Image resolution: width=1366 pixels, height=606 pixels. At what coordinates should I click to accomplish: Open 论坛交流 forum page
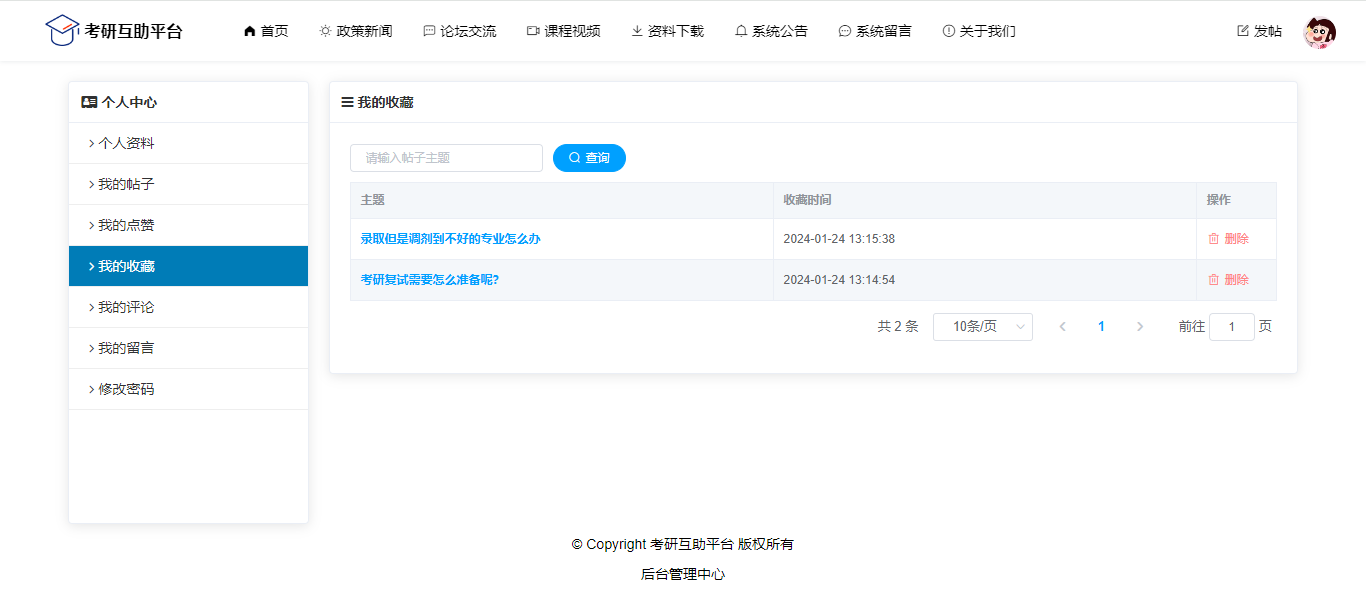click(460, 31)
